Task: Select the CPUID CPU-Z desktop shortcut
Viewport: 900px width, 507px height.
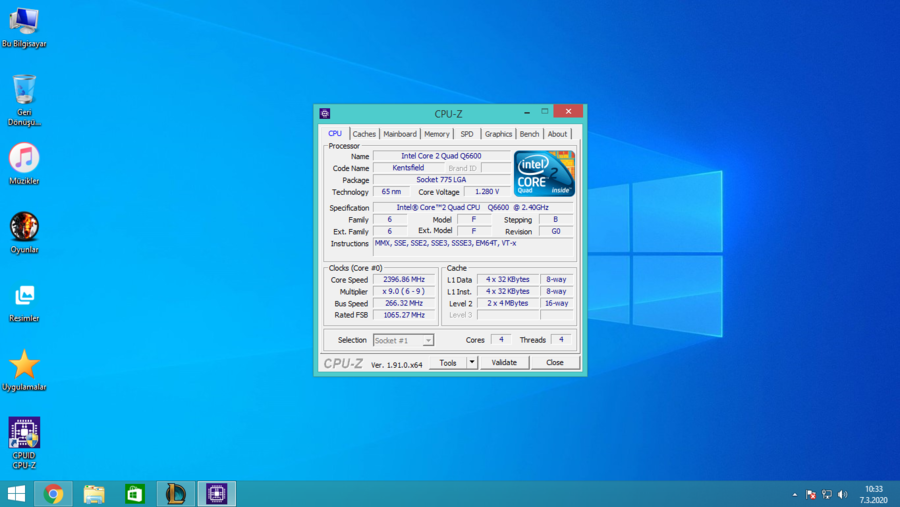Action: click(x=24, y=443)
